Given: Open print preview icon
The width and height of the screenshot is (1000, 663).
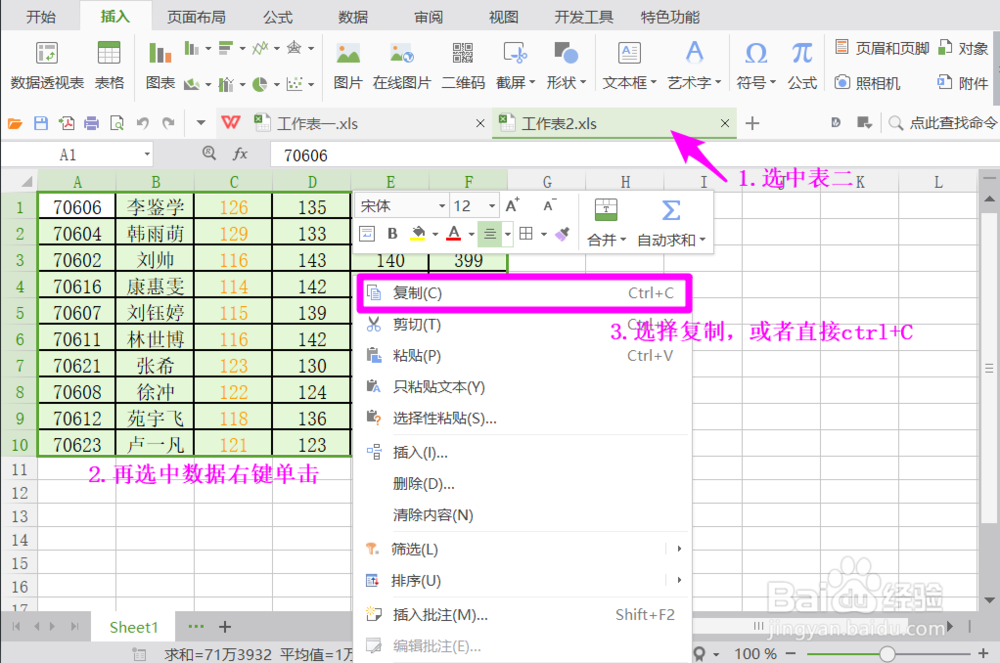Looking at the screenshot, I should coord(117,123).
